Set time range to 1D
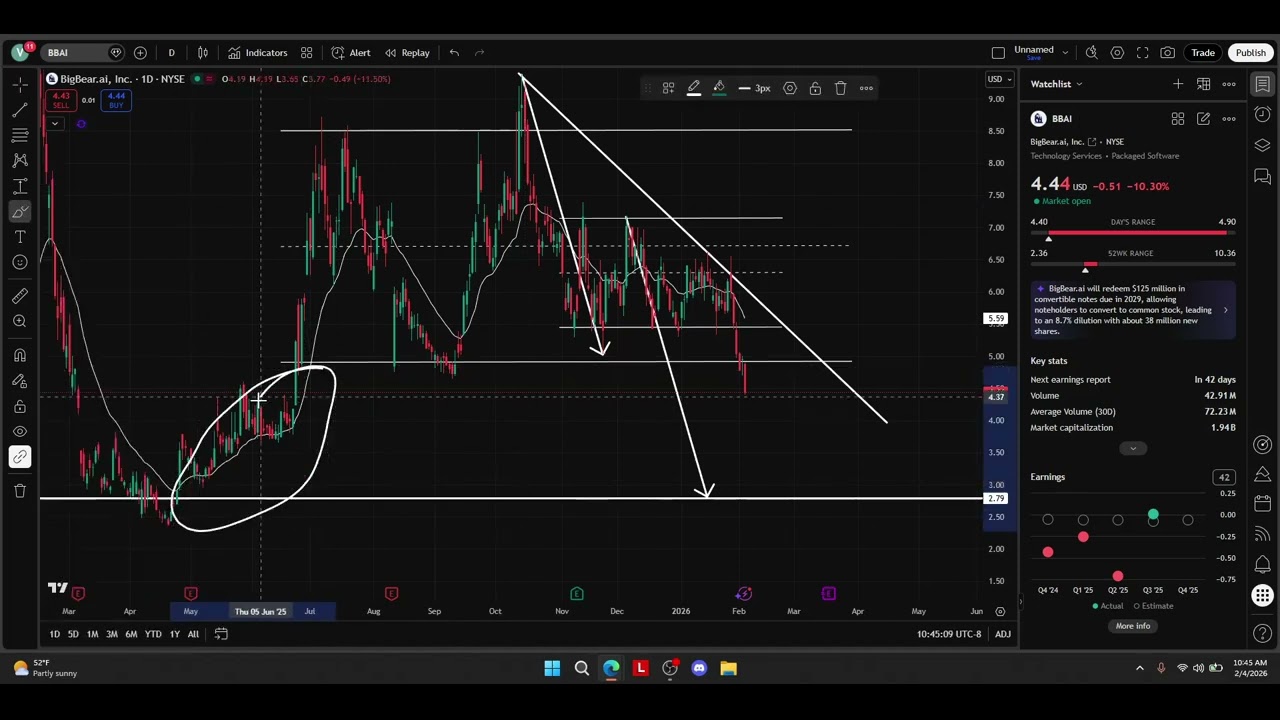The width and height of the screenshot is (1280, 720). [x=54, y=634]
